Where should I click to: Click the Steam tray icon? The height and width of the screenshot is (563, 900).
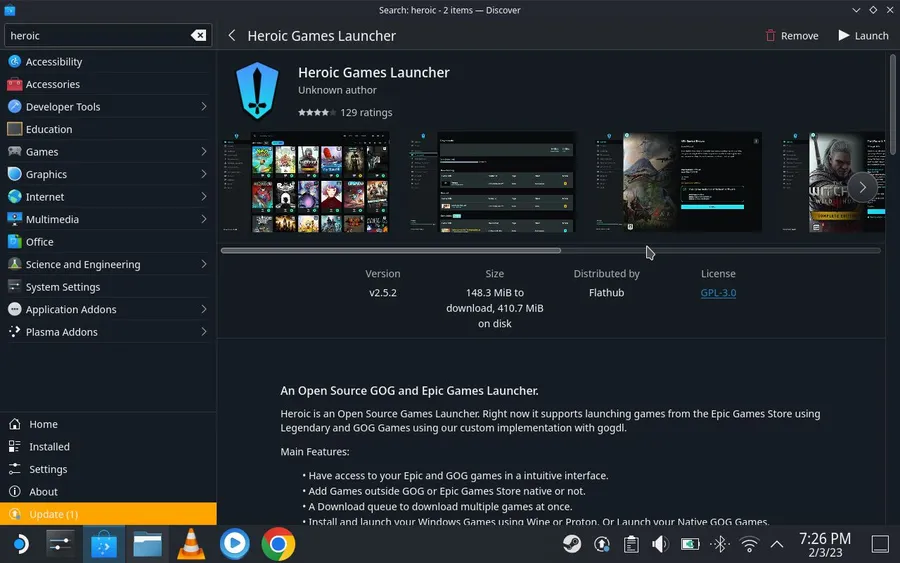coord(572,543)
